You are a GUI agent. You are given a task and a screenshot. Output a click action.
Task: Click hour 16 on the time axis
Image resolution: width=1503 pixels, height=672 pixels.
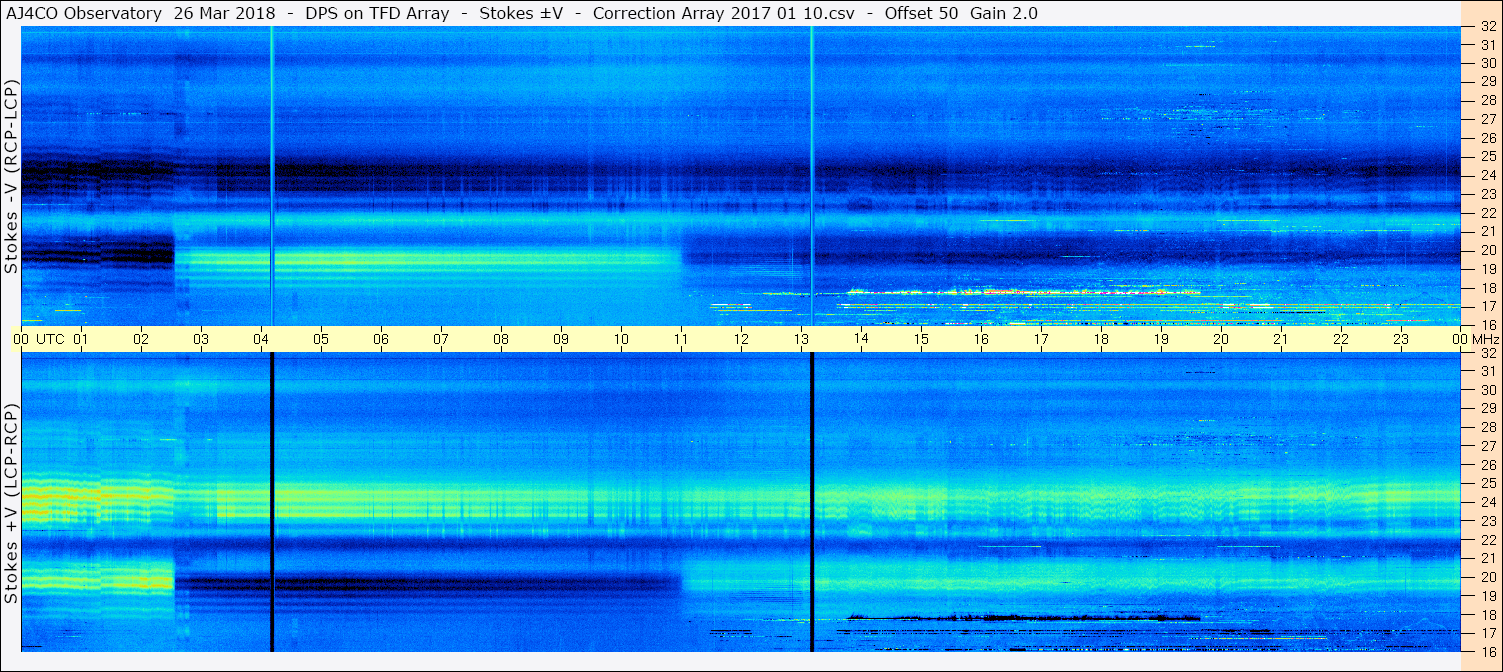[981, 339]
